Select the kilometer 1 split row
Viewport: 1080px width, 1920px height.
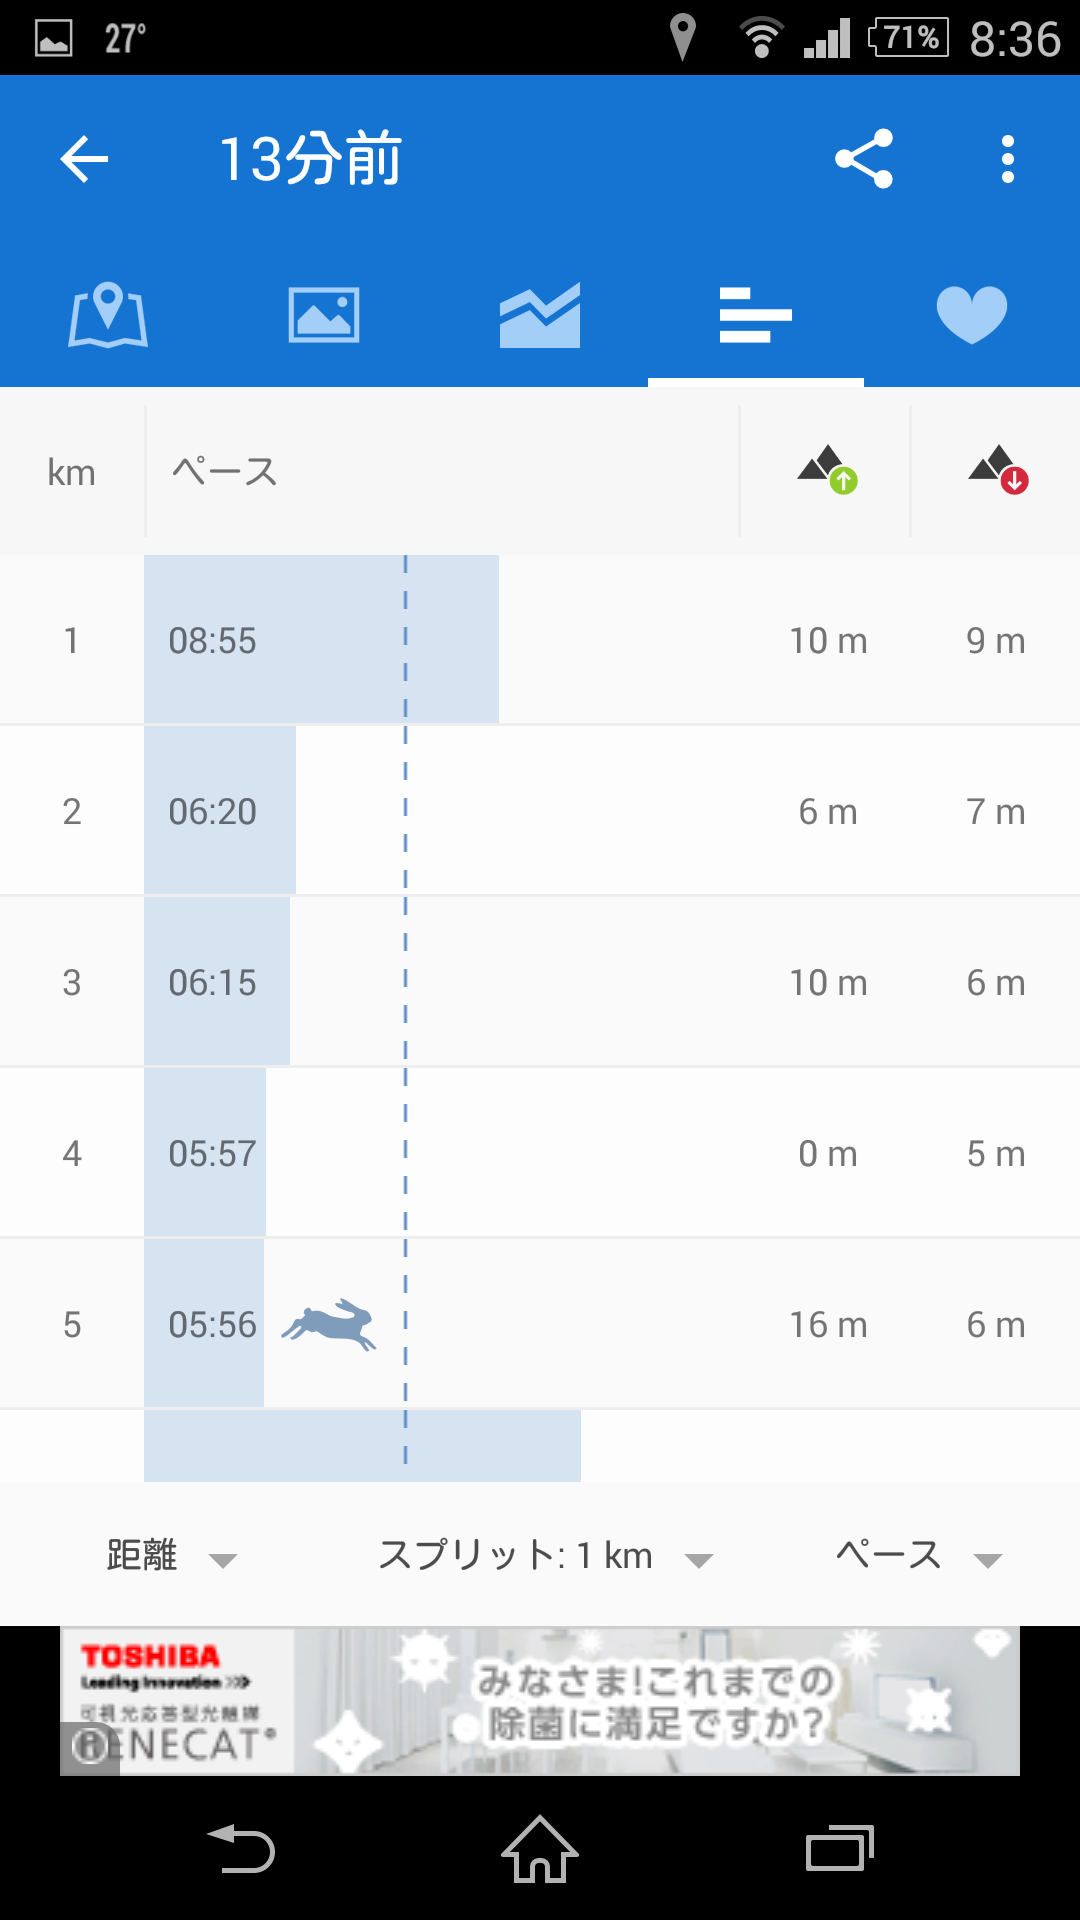[x=540, y=640]
